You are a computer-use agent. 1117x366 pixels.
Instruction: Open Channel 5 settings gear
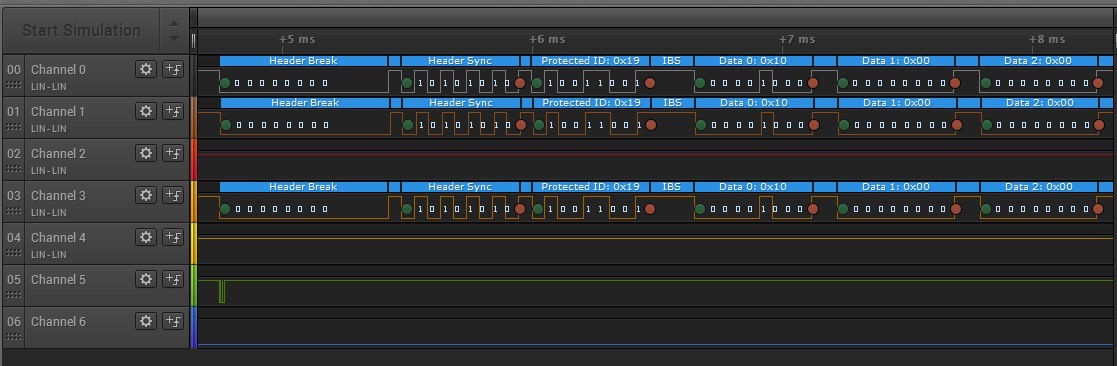146,279
